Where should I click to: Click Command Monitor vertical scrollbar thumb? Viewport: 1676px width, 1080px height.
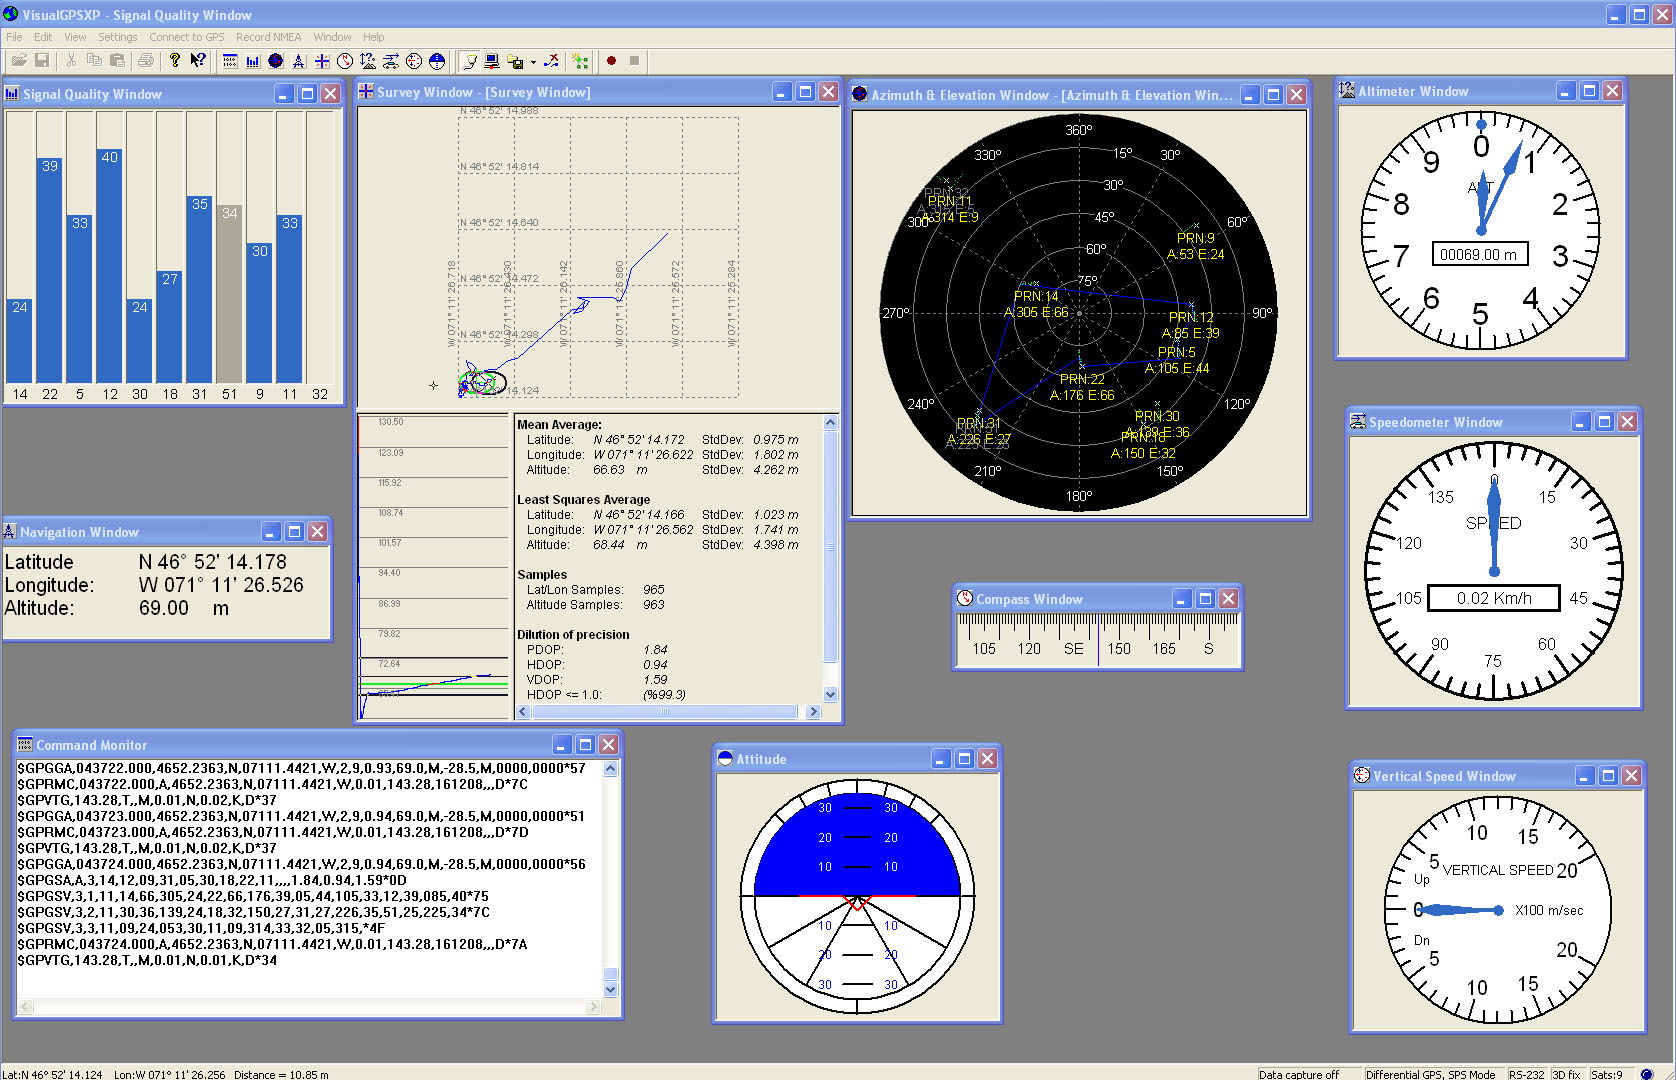click(x=611, y=974)
